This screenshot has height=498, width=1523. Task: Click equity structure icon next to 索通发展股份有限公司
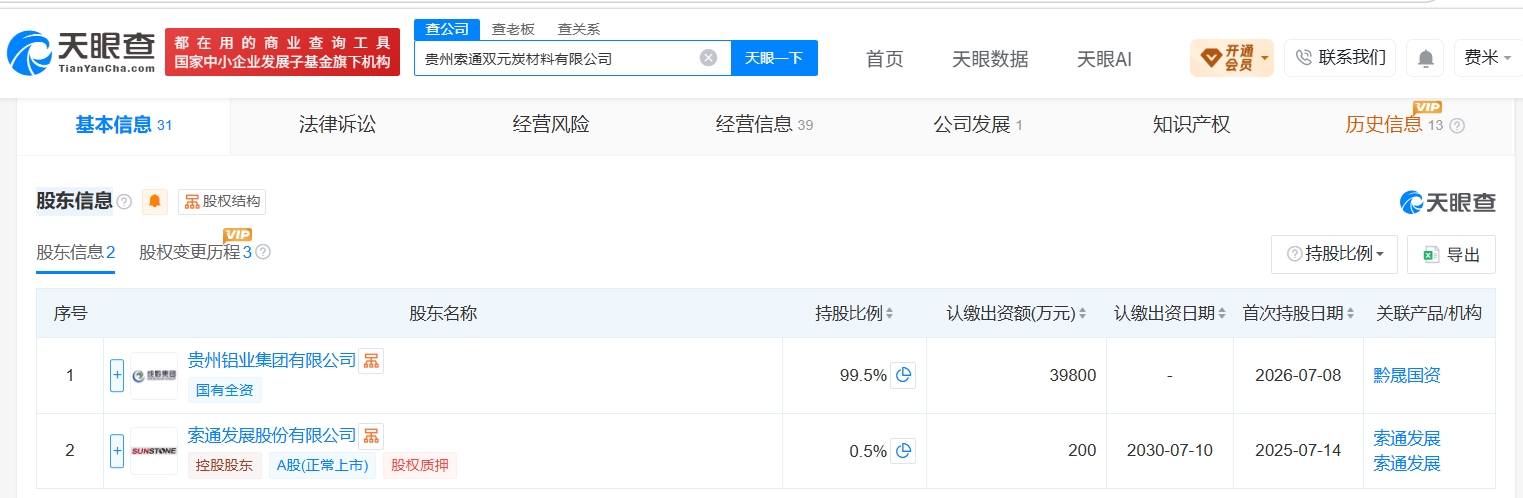tap(371, 436)
